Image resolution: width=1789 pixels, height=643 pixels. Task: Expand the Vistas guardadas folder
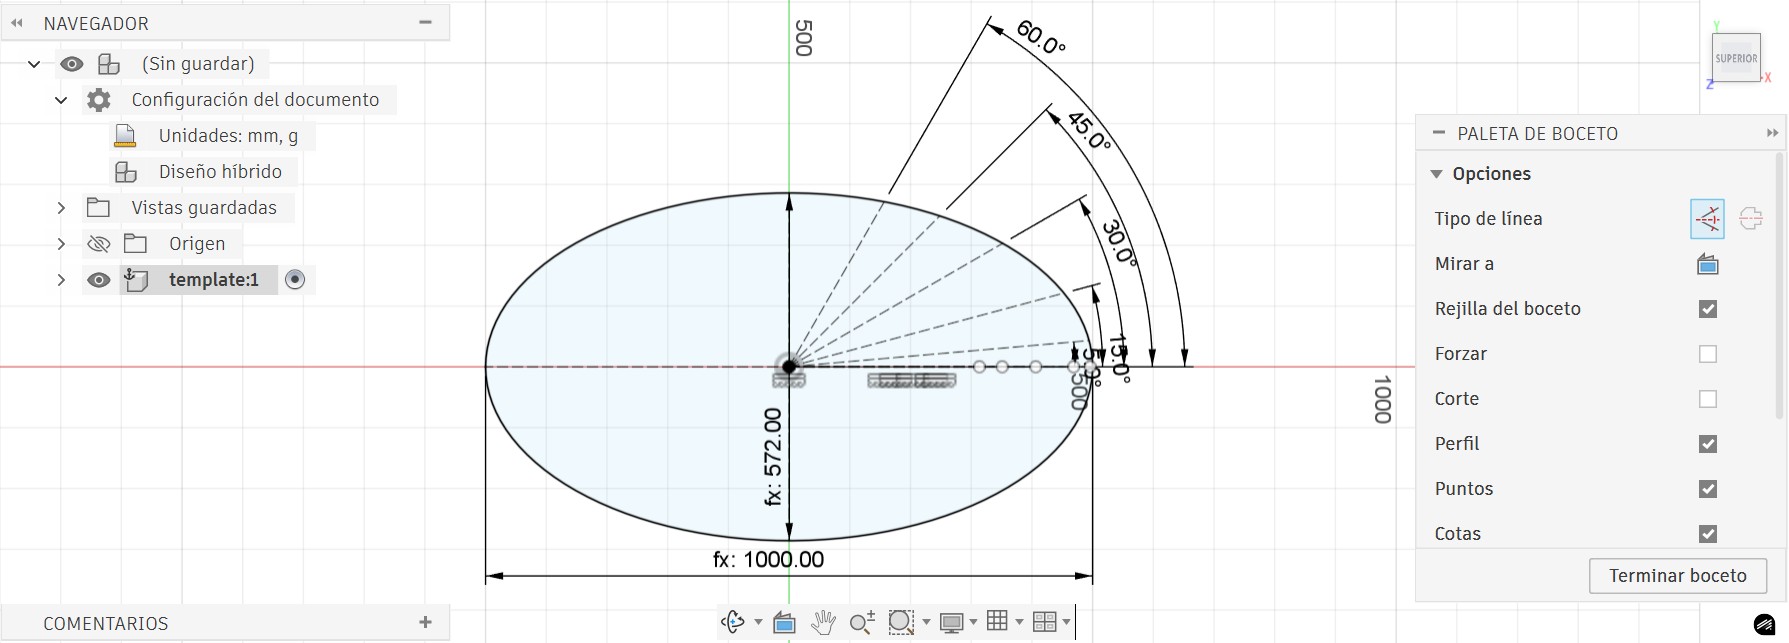point(61,208)
